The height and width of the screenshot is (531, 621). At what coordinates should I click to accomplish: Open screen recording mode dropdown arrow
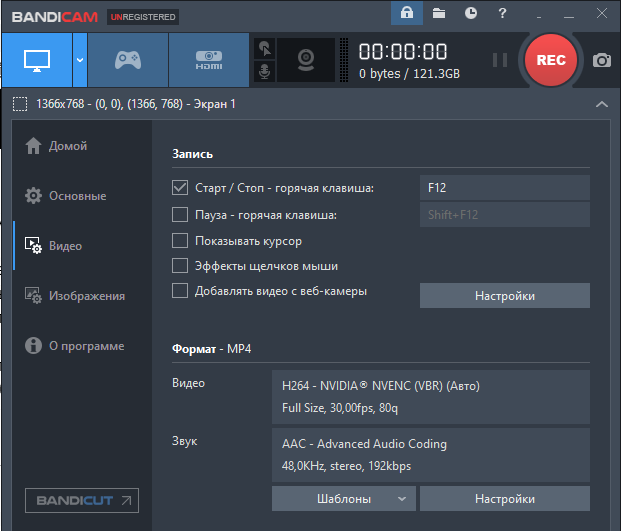80,60
